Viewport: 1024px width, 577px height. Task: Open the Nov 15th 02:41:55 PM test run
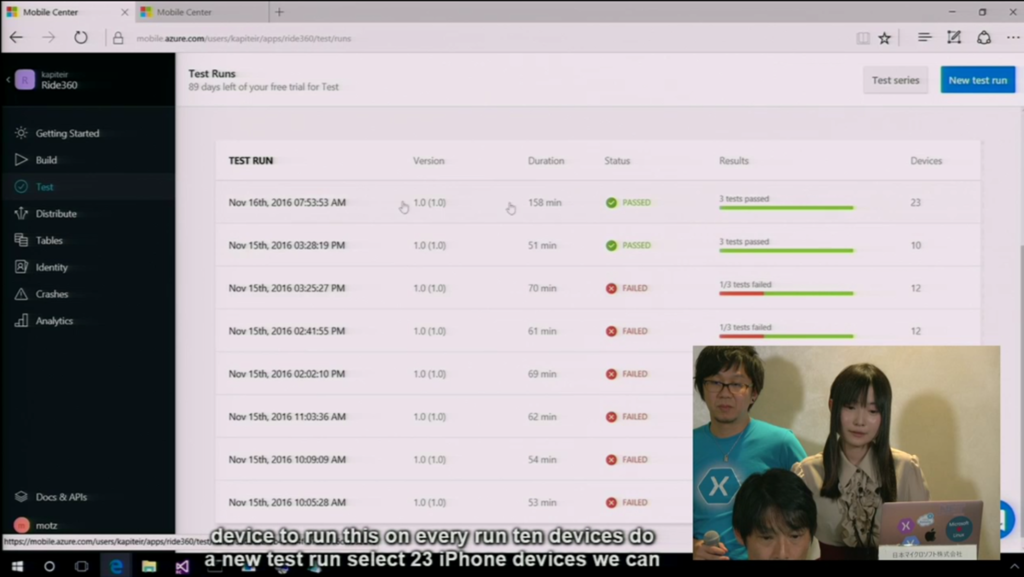coord(598,331)
